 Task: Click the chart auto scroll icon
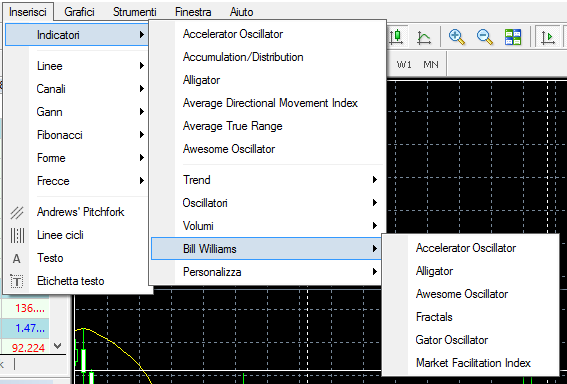547,37
